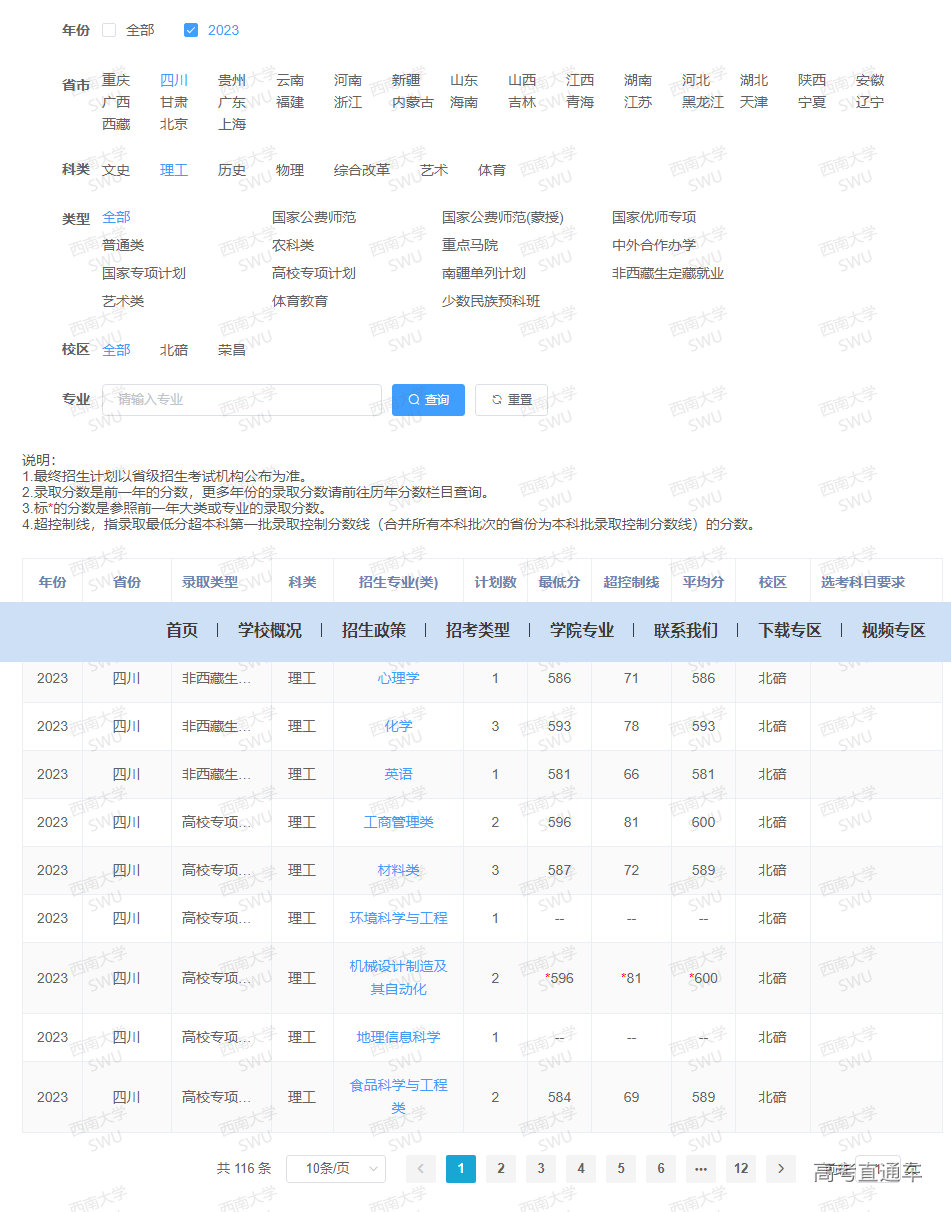Select 首页 in the navigation menu
Viewport: 951px width, 1212px height.
(x=181, y=631)
